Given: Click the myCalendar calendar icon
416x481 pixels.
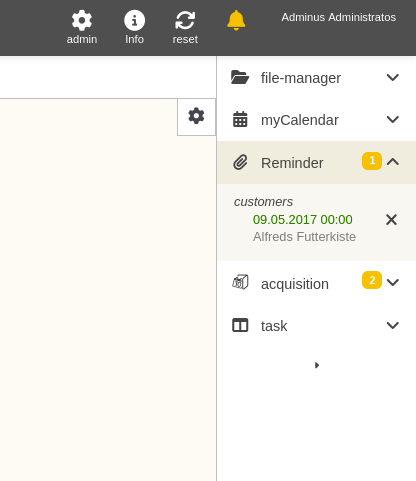Looking at the screenshot, I should tap(240, 119).
